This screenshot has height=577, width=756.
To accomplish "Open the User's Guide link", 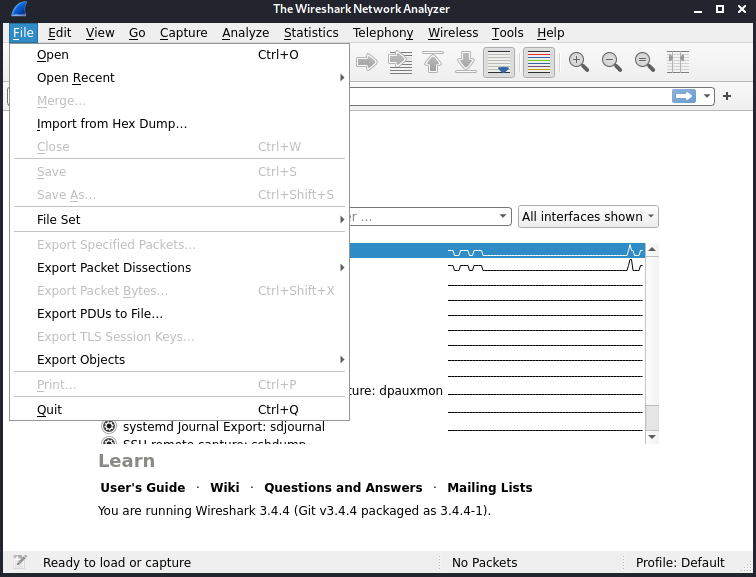I will pyautogui.click(x=143, y=487).
